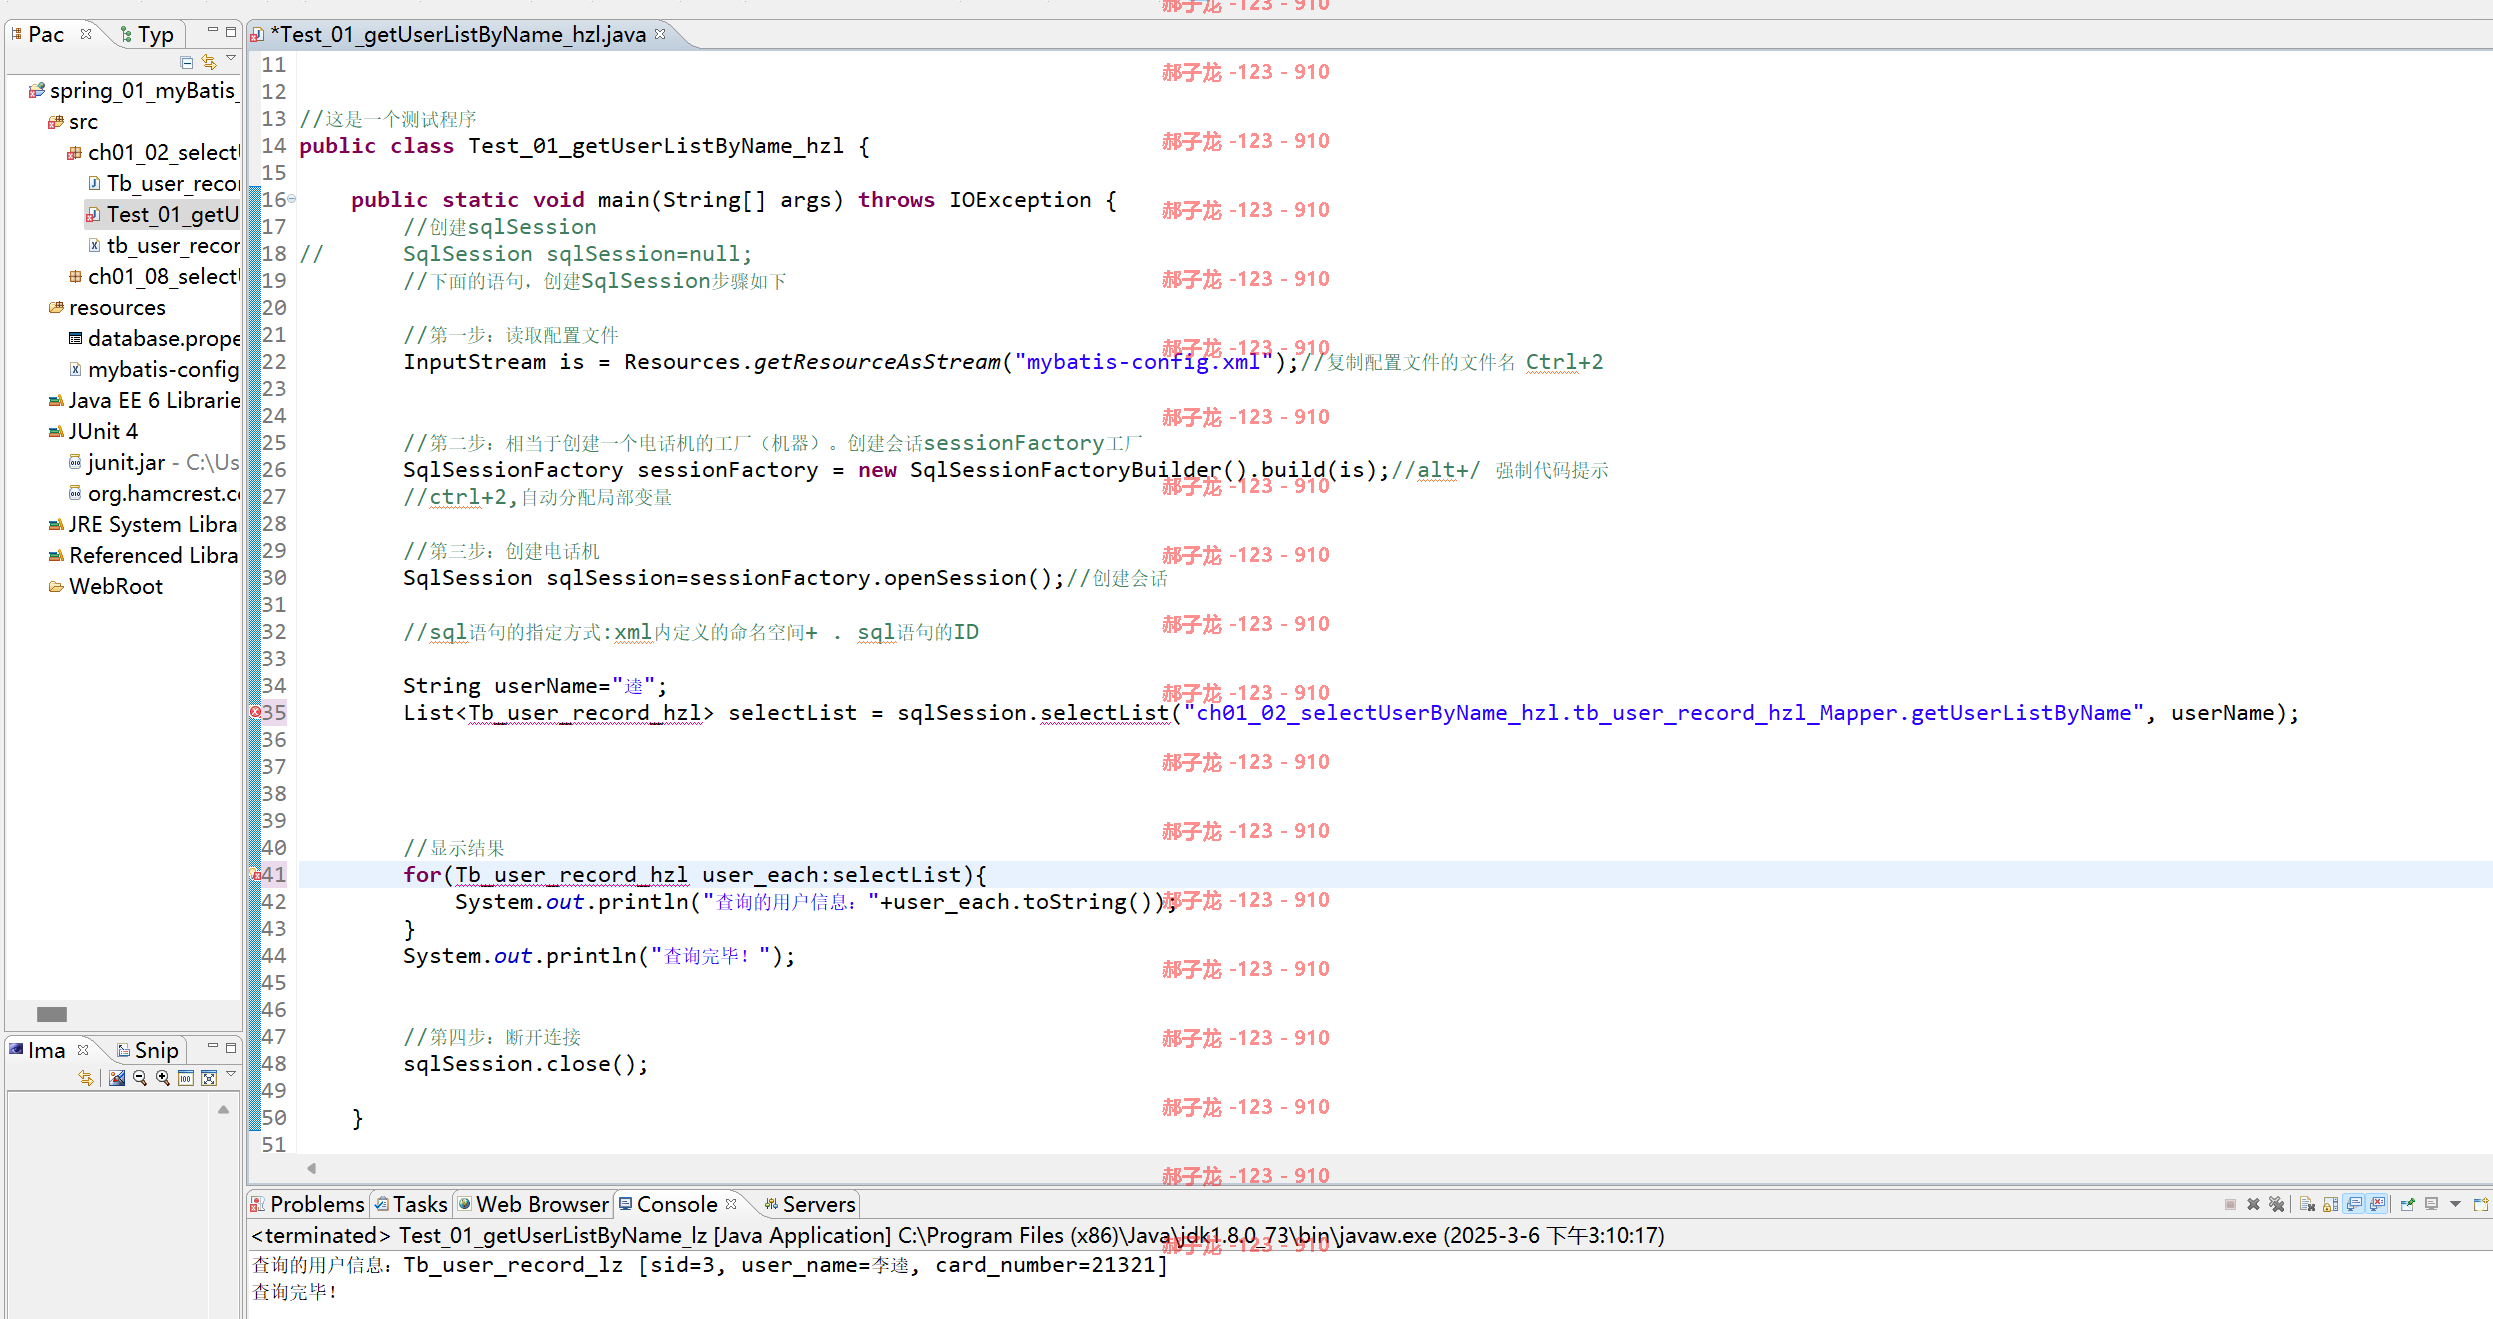Click error marker on line 41
Screen dimensions: 2493x1319
255,874
